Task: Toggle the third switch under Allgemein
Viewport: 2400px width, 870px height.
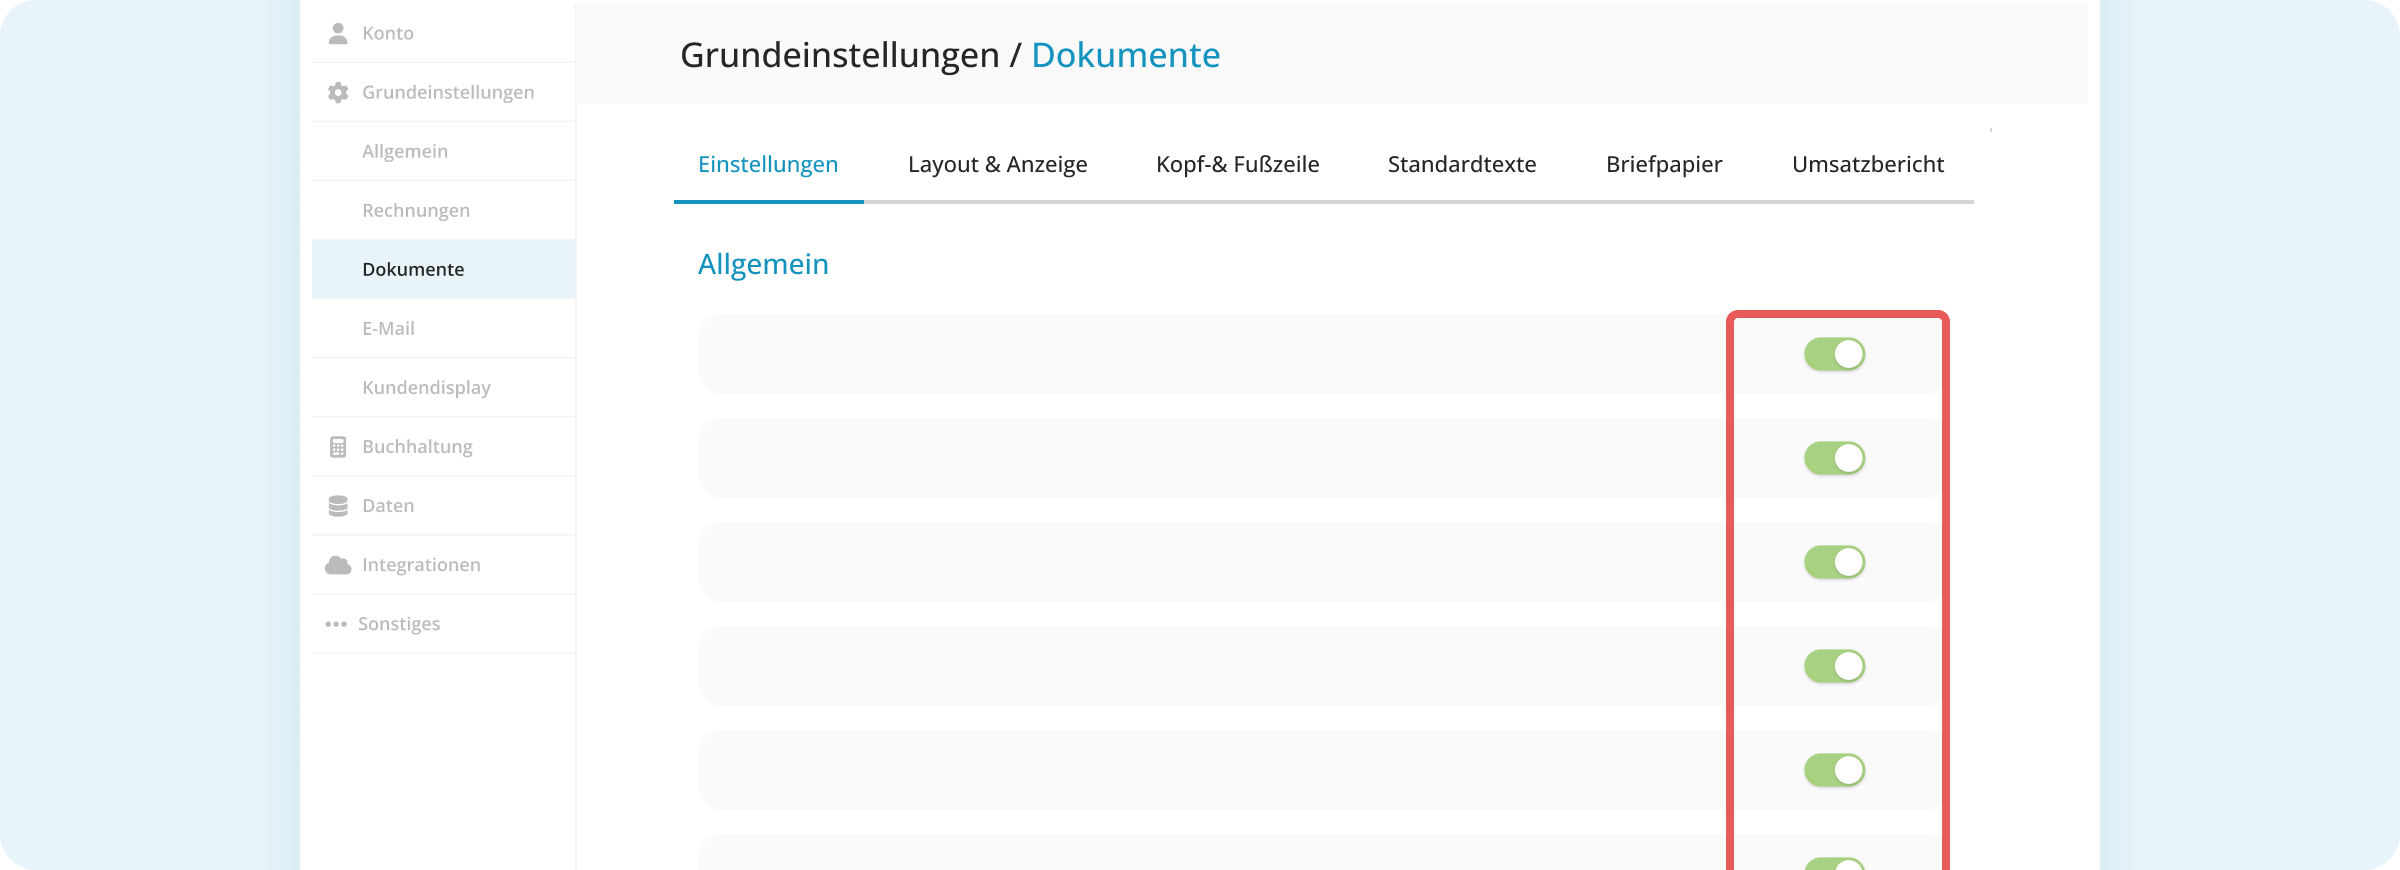Action: point(1835,562)
